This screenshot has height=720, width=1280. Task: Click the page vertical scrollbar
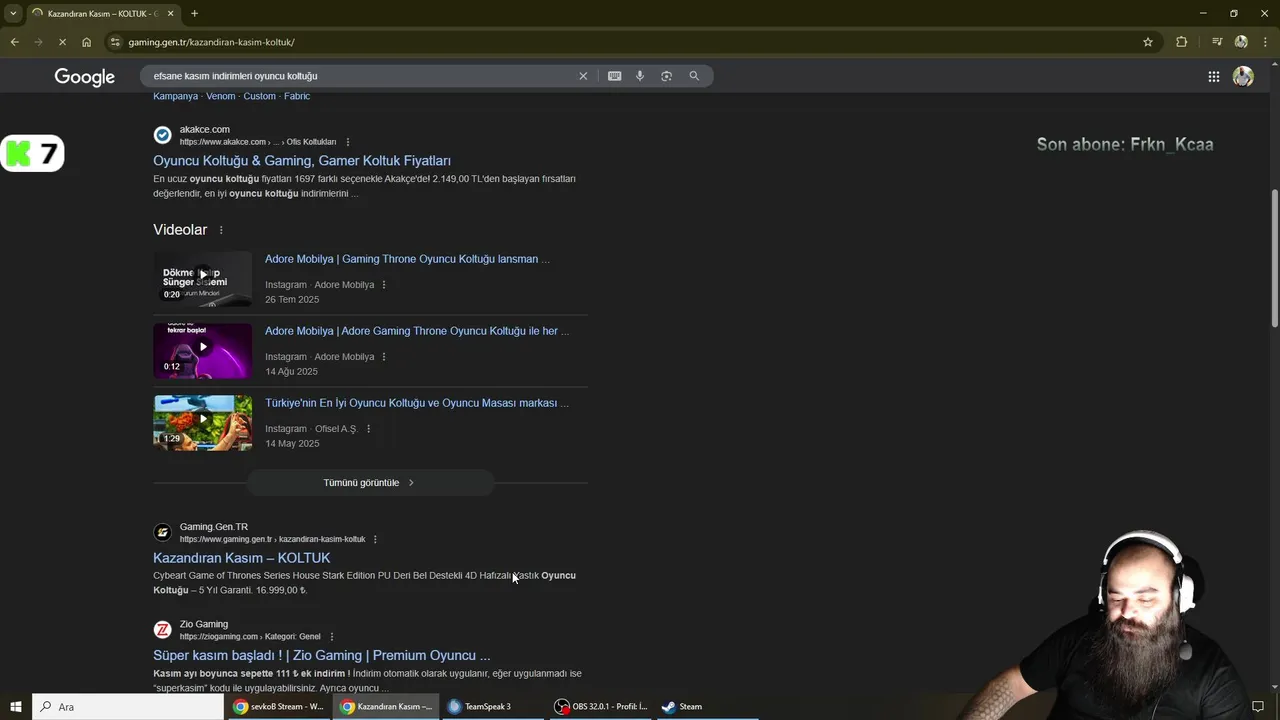pos(1274,258)
